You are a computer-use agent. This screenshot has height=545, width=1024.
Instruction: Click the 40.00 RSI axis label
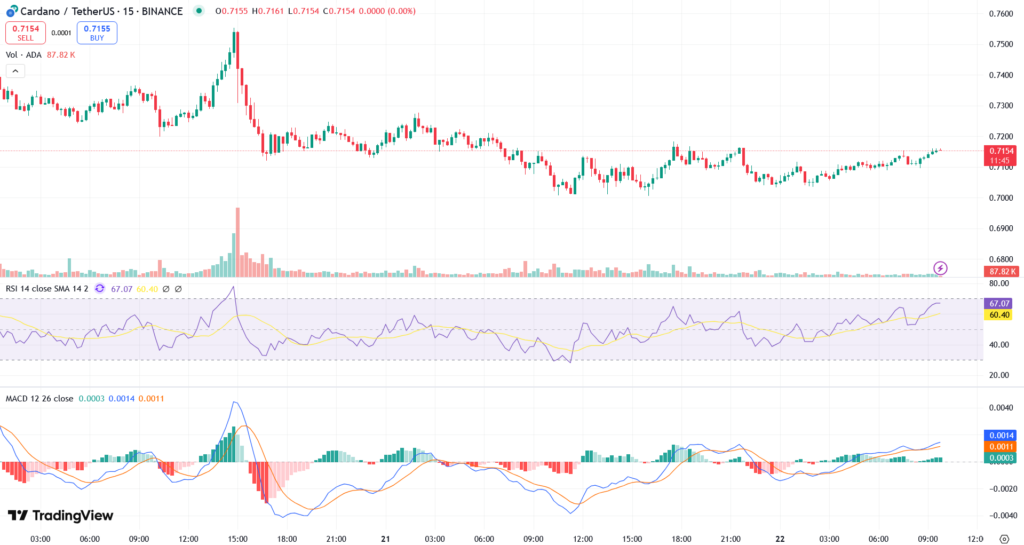click(x=999, y=345)
